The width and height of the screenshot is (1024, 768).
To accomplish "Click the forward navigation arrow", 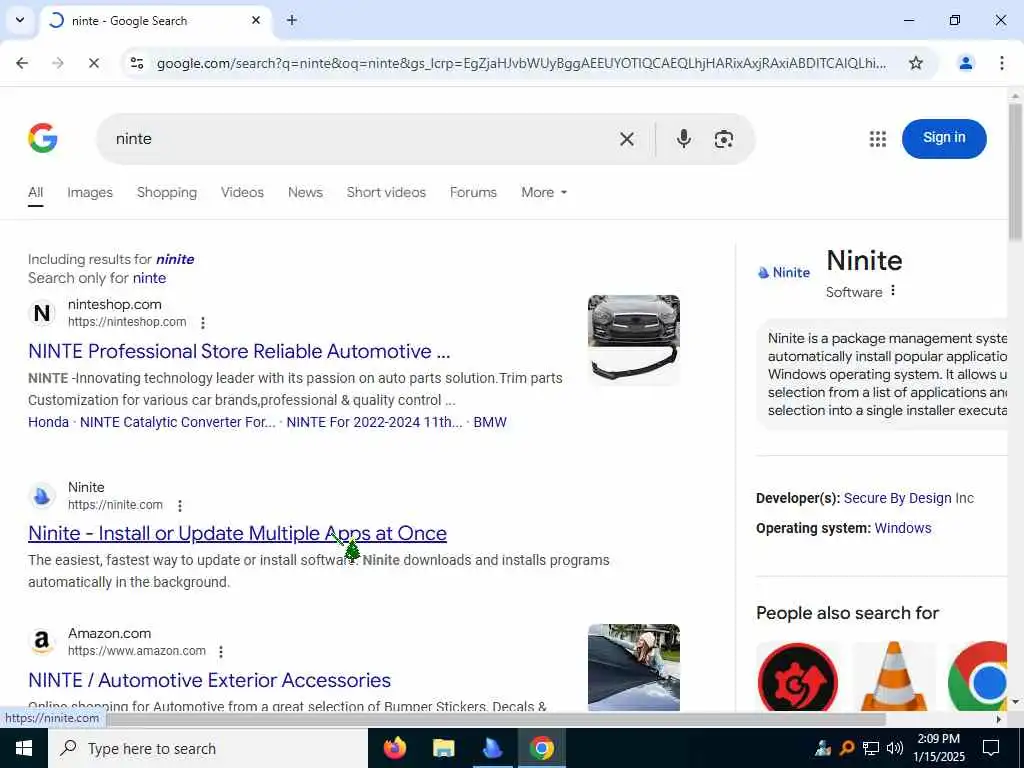I will [x=58, y=63].
